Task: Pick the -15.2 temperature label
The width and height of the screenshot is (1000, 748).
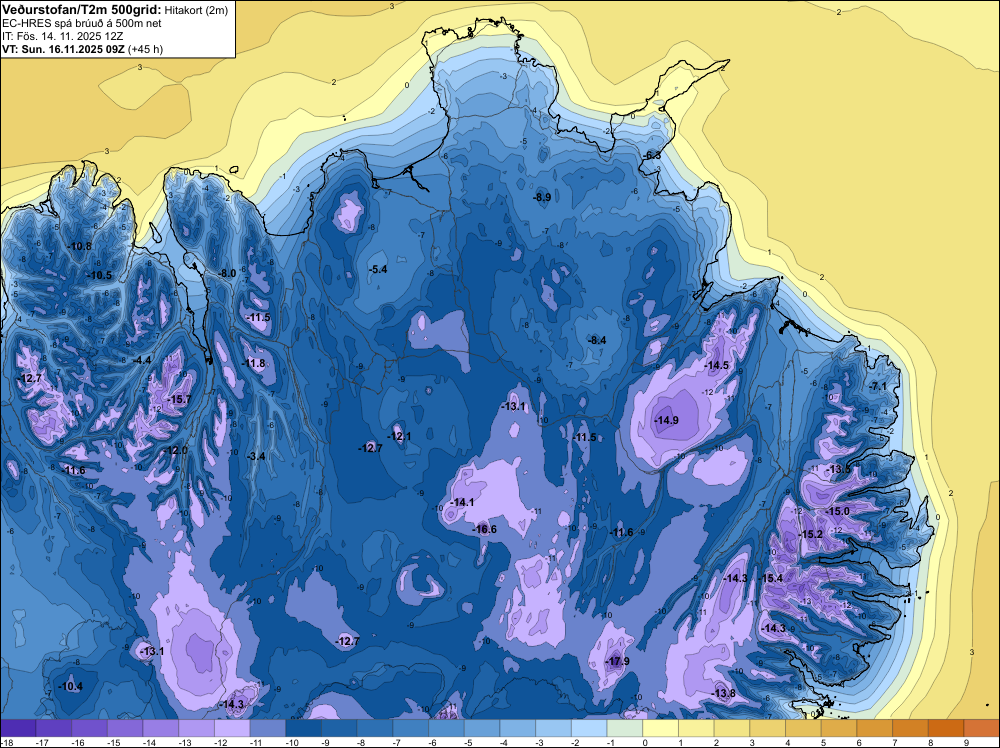Action: click(x=811, y=534)
